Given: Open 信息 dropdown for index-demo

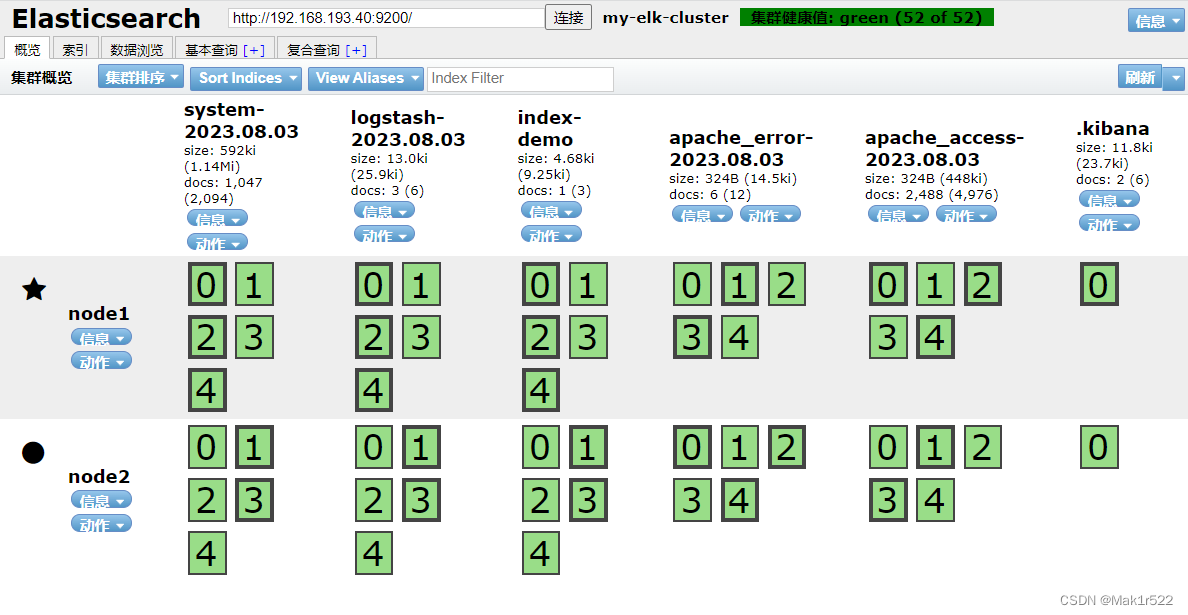Looking at the screenshot, I should pyautogui.click(x=552, y=210).
